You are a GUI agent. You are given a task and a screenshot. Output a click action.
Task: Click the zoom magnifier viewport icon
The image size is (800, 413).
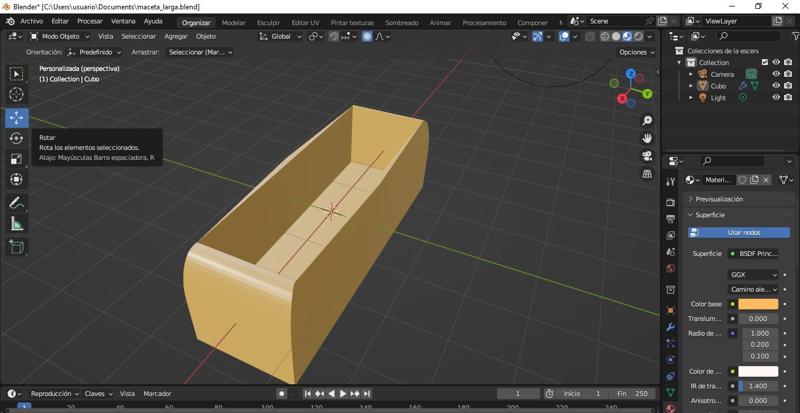(x=647, y=121)
